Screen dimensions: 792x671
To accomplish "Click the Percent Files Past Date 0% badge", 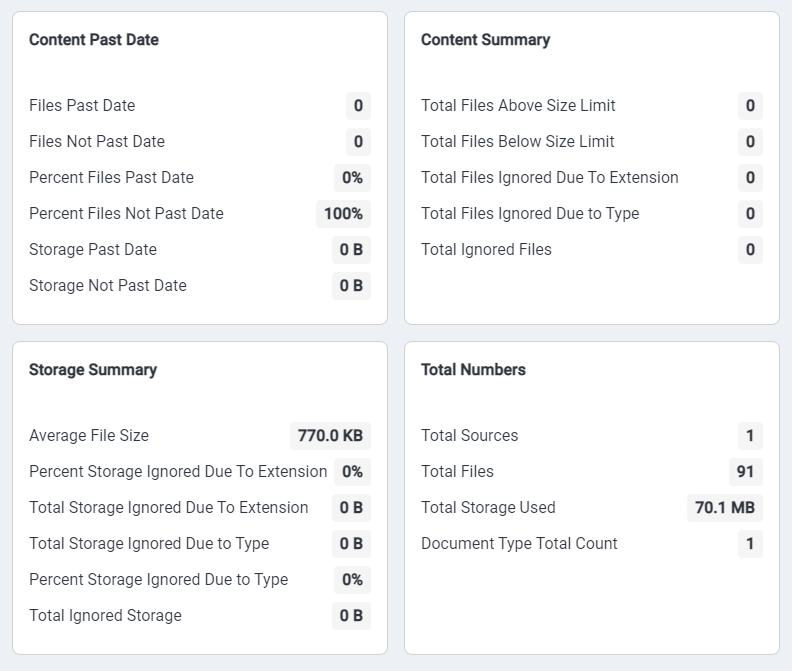I will coord(352,178).
